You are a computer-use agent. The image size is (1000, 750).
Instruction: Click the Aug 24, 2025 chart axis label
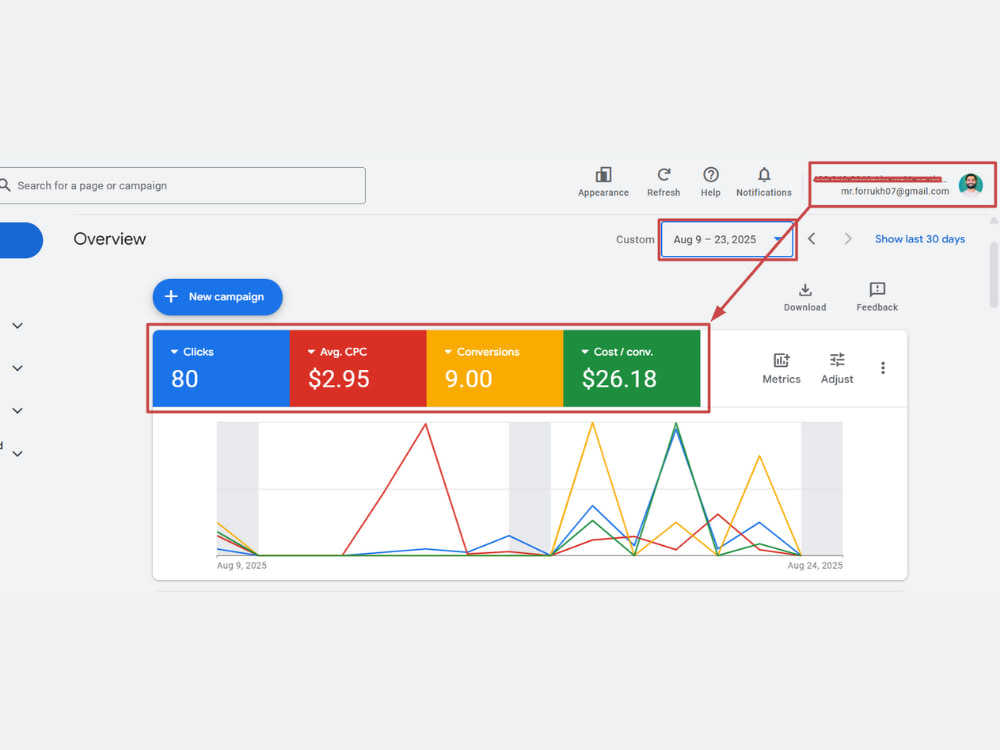click(x=815, y=565)
